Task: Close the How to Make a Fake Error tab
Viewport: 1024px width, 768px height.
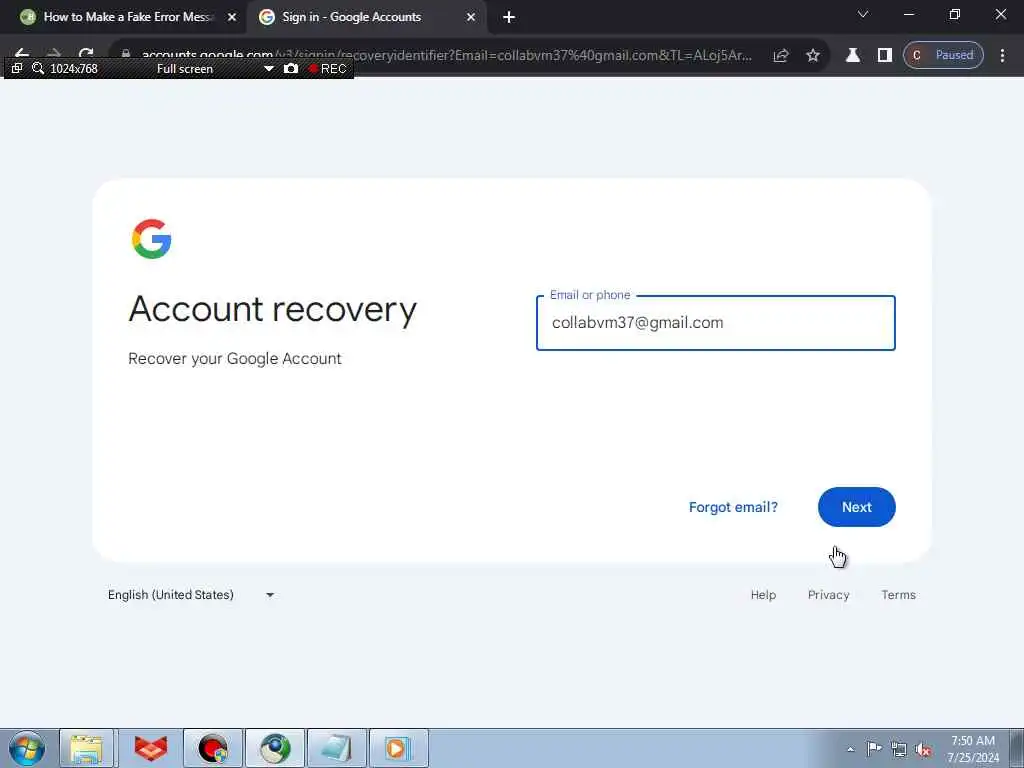Action: tap(231, 18)
